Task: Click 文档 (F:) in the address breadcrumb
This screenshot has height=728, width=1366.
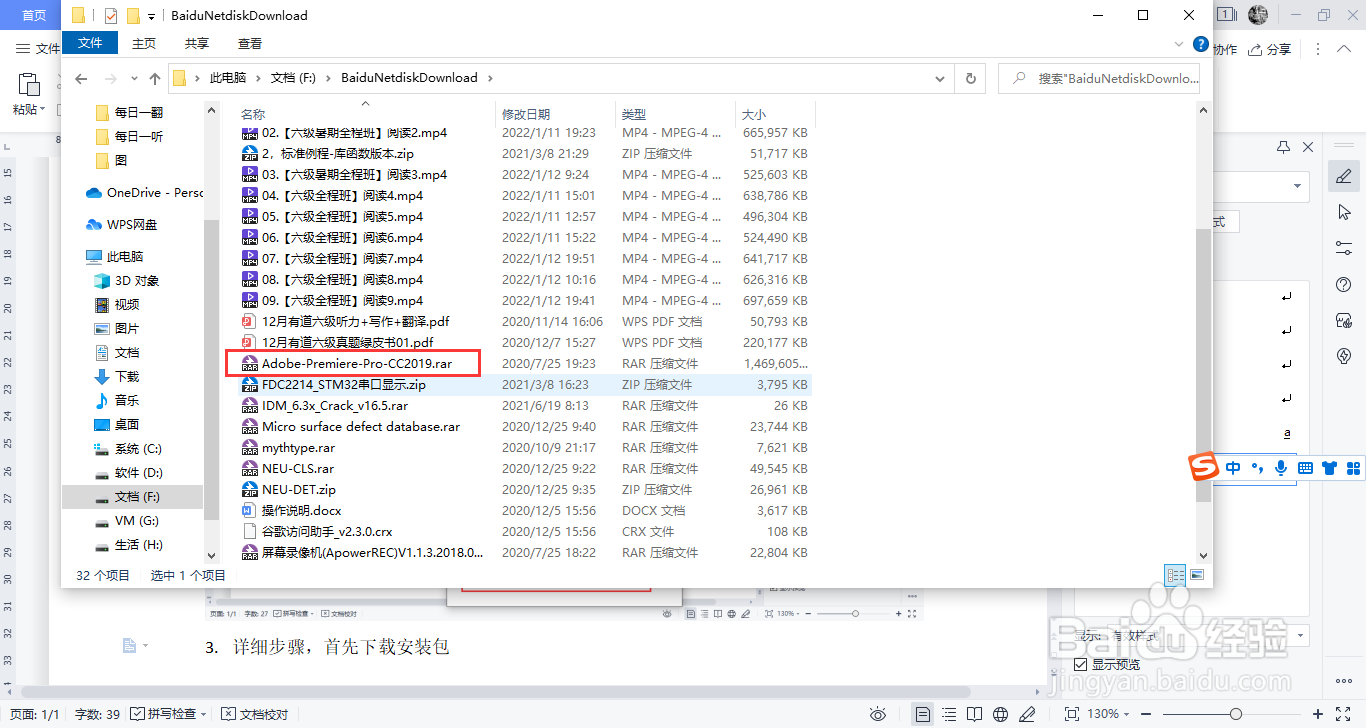Action: pyautogui.click(x=293, y=77)
